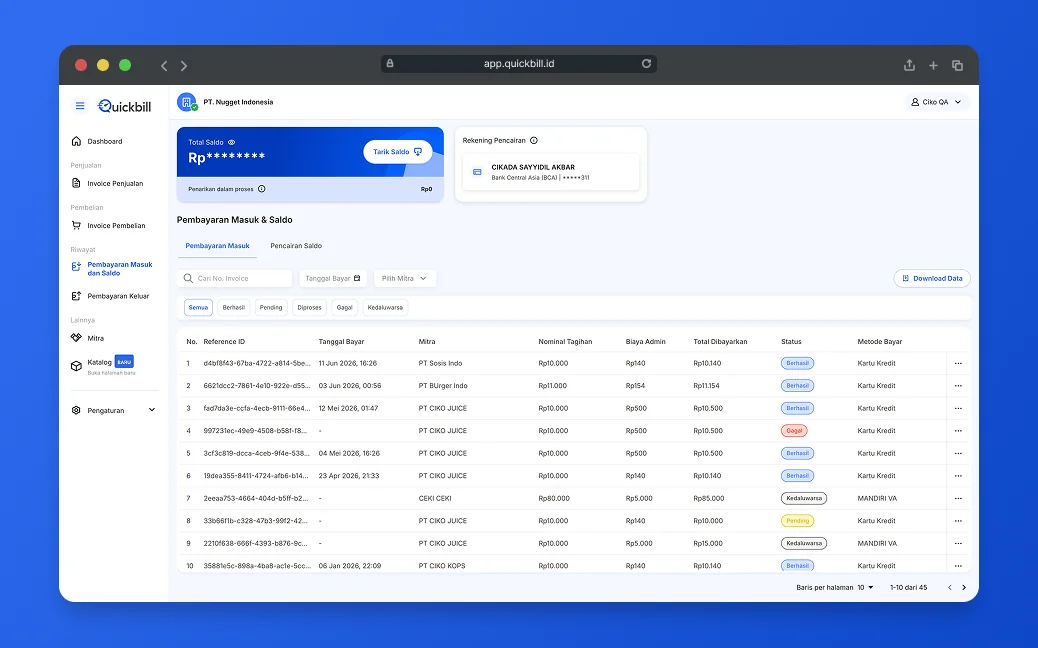Open more options for row 5

958,453
